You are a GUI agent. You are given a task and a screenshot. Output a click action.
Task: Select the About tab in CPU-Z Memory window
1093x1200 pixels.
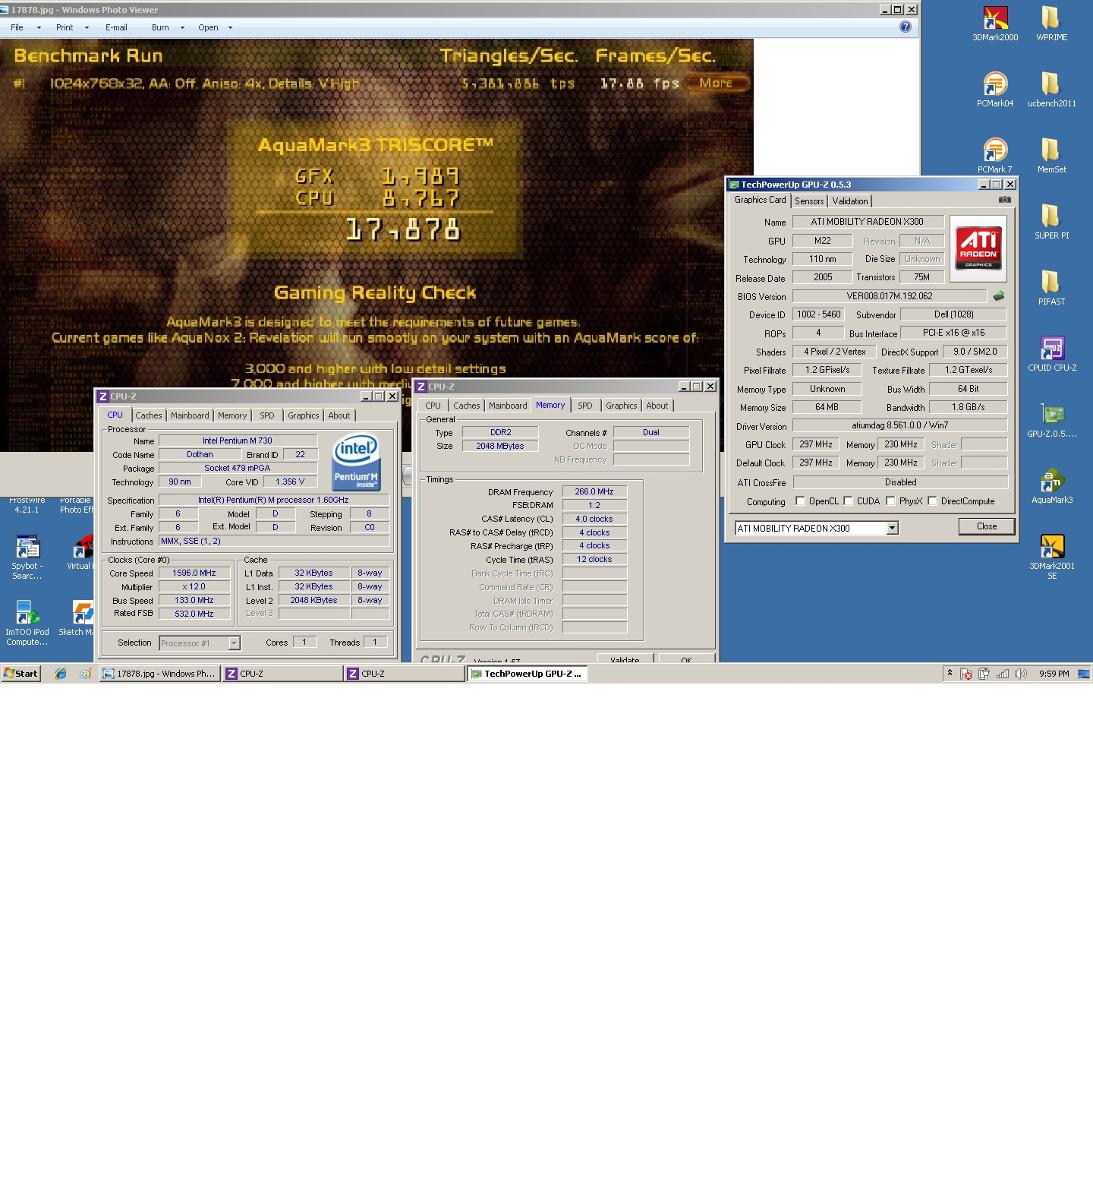(657, 405)
